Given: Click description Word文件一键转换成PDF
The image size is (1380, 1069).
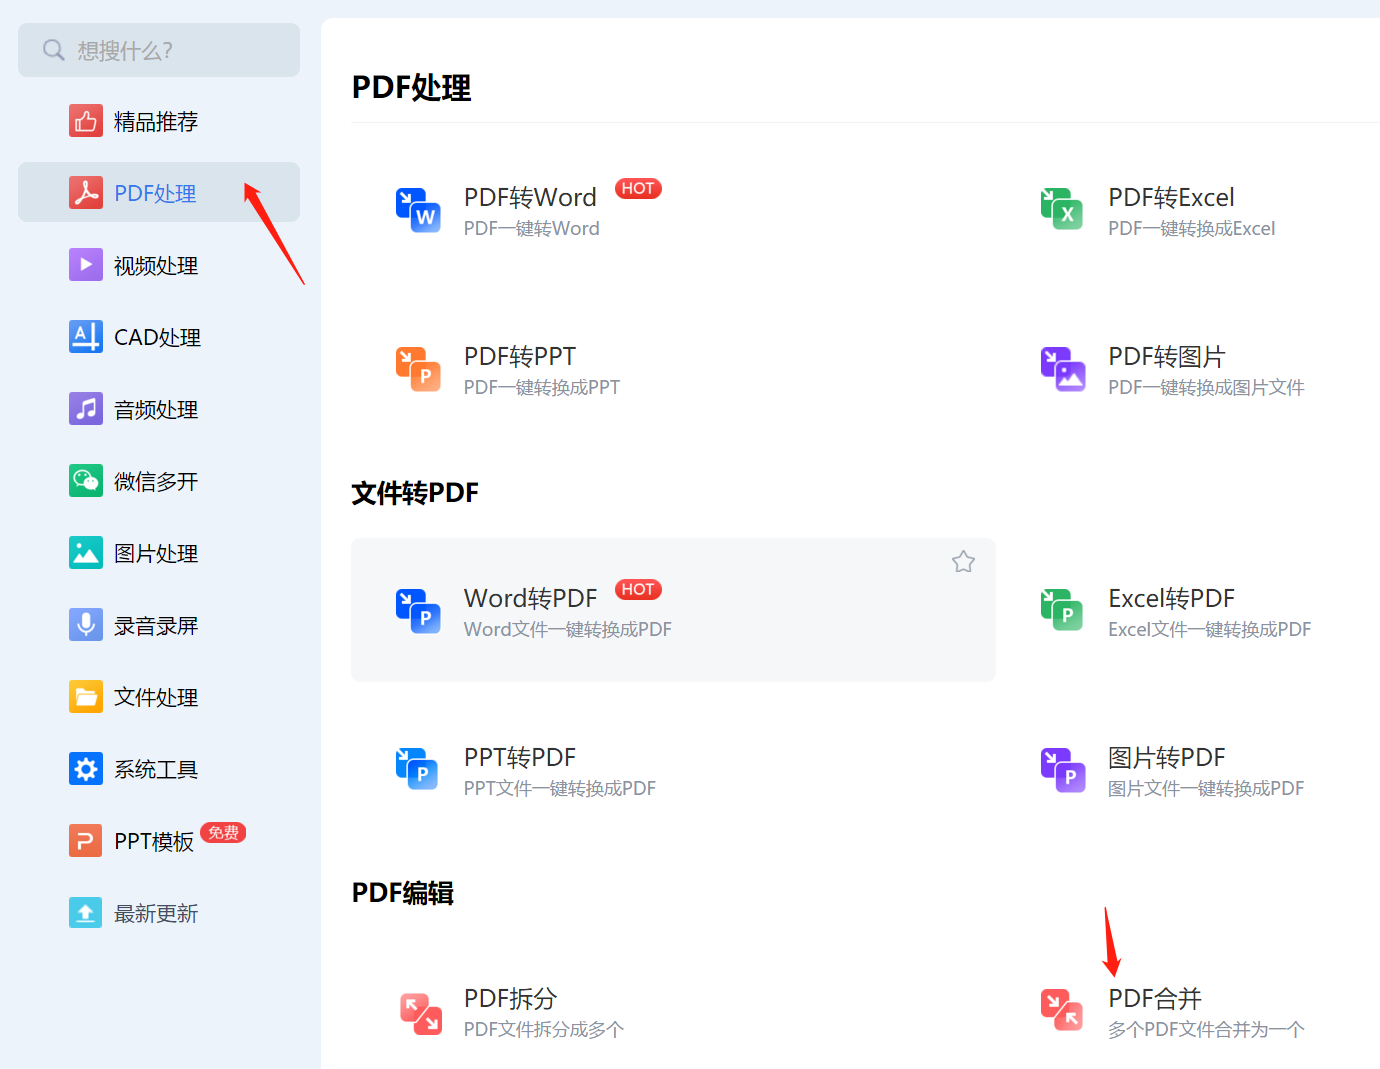Looking at the screenshot, I should coord(568,629).
